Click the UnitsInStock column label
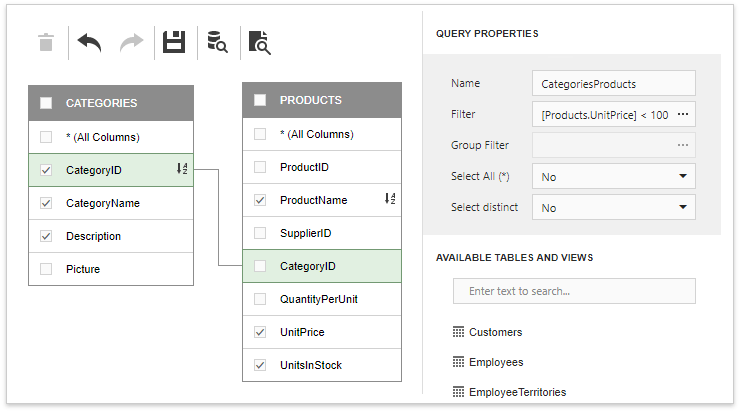 click(311, 365)
